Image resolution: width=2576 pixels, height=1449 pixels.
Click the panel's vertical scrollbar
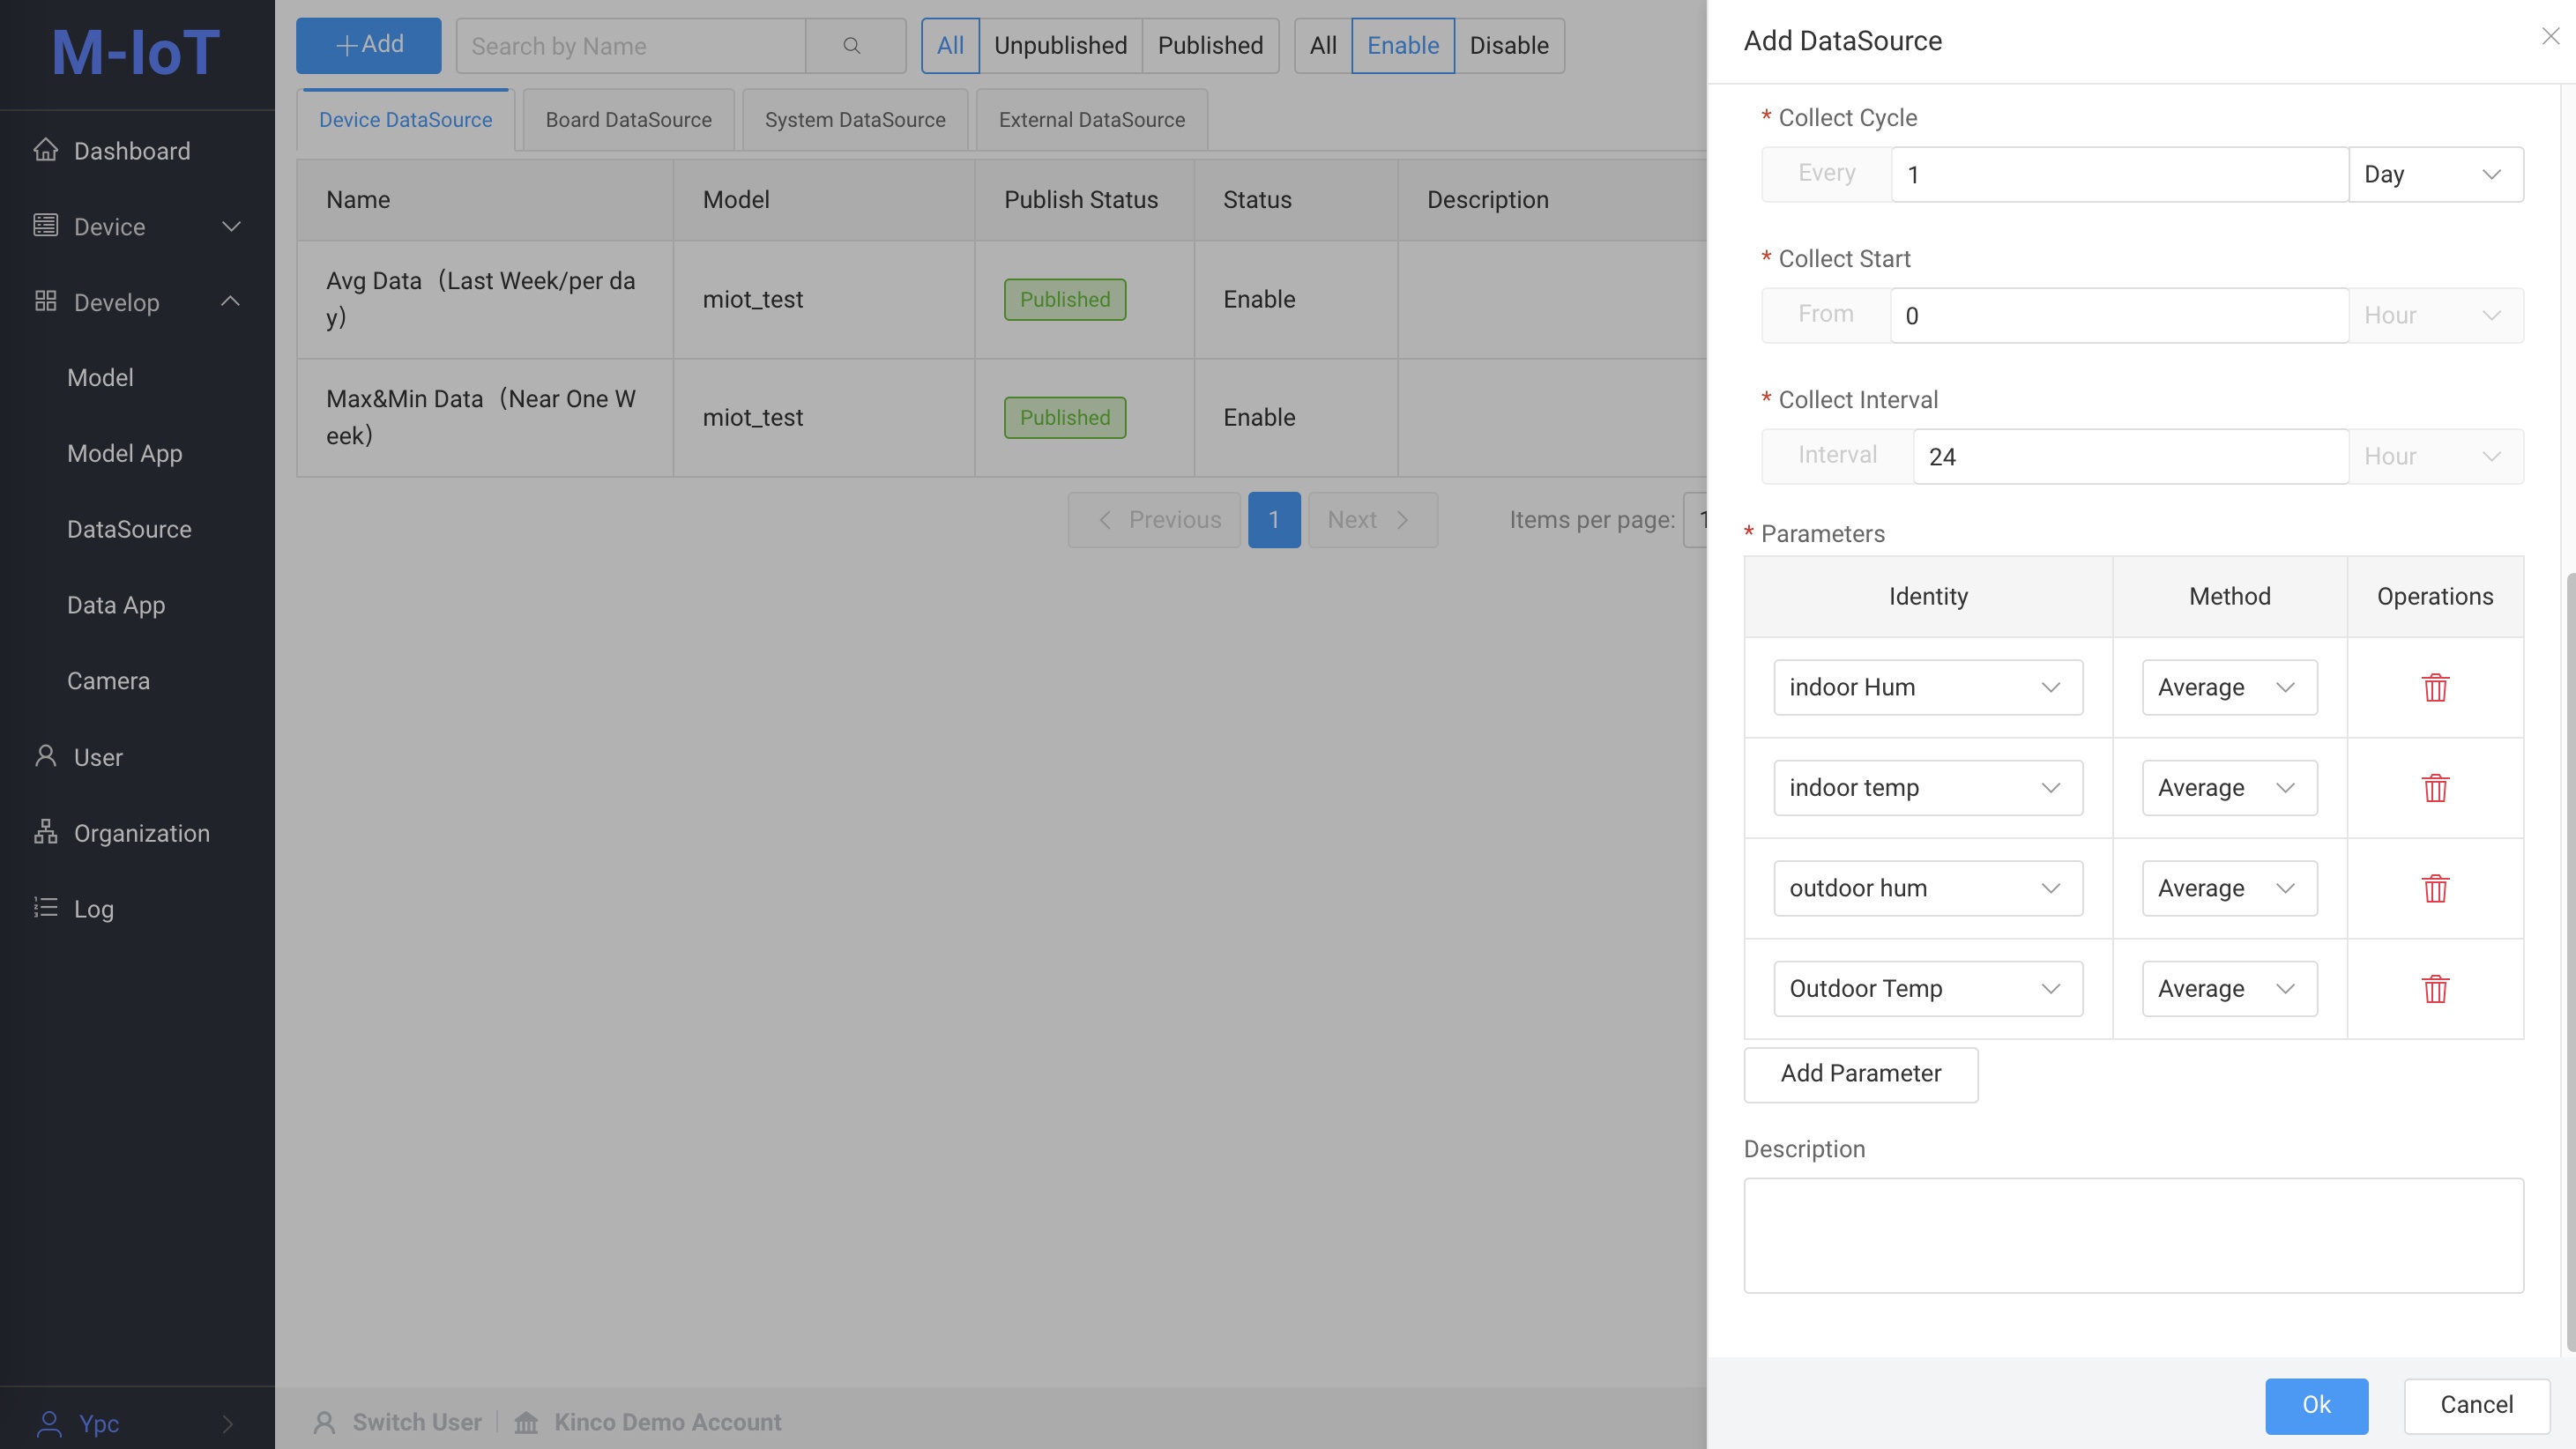click(x=2570, y=962)
